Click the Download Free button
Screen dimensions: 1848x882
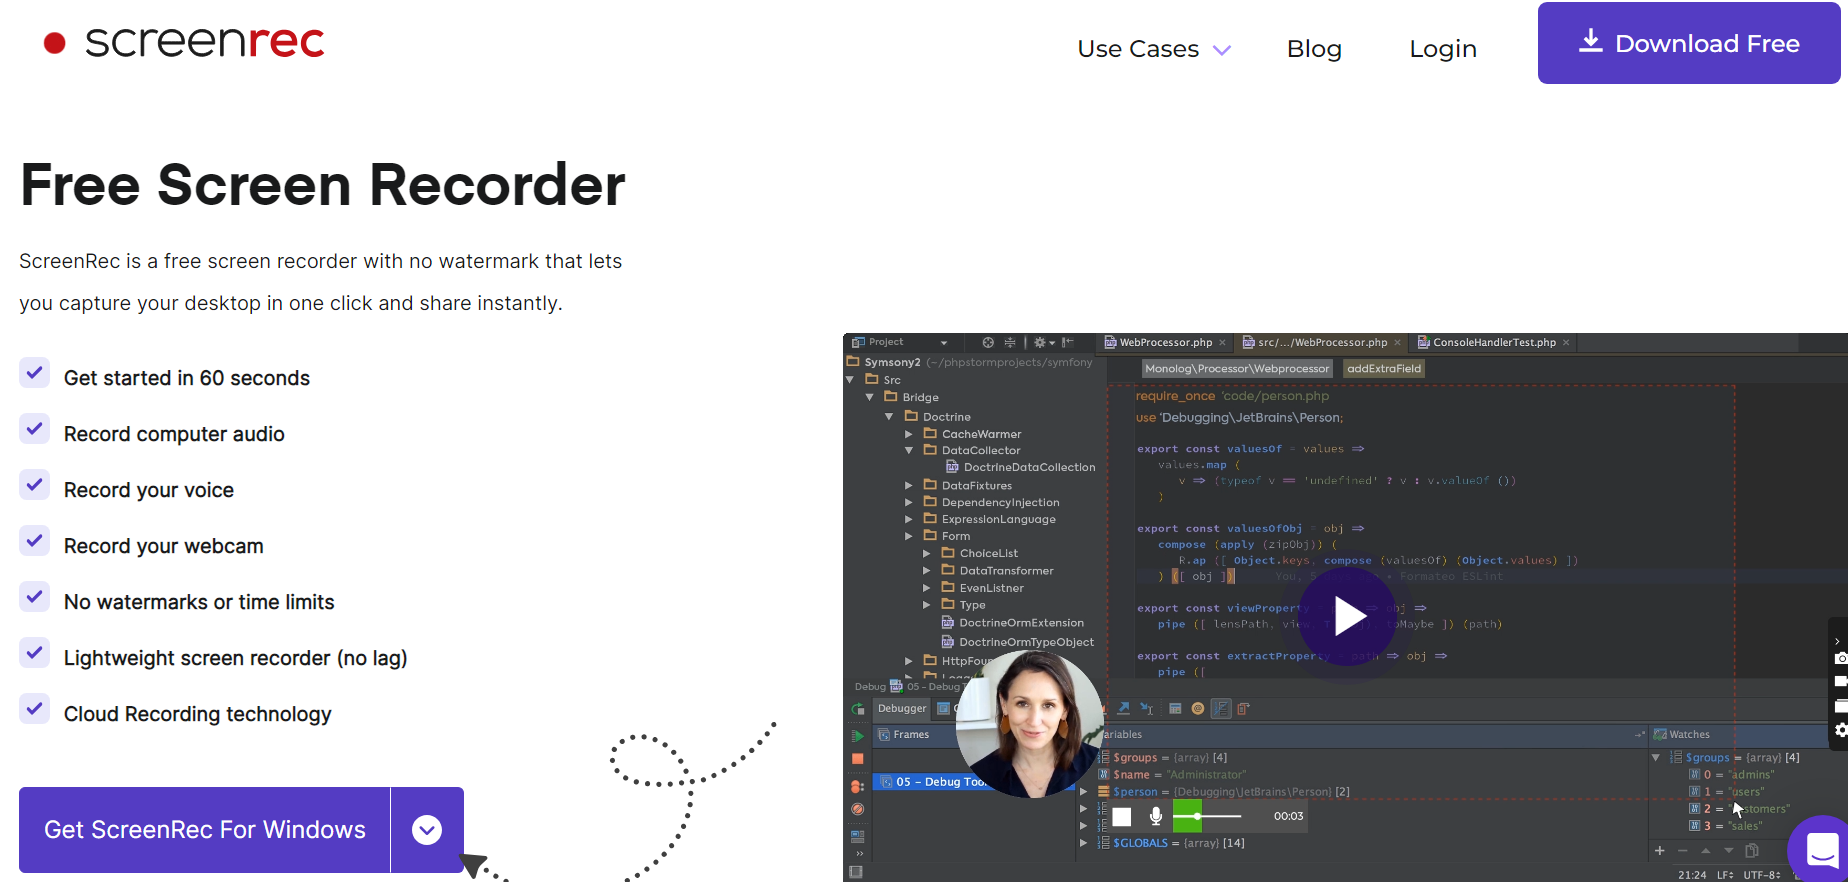(1689, 43)
